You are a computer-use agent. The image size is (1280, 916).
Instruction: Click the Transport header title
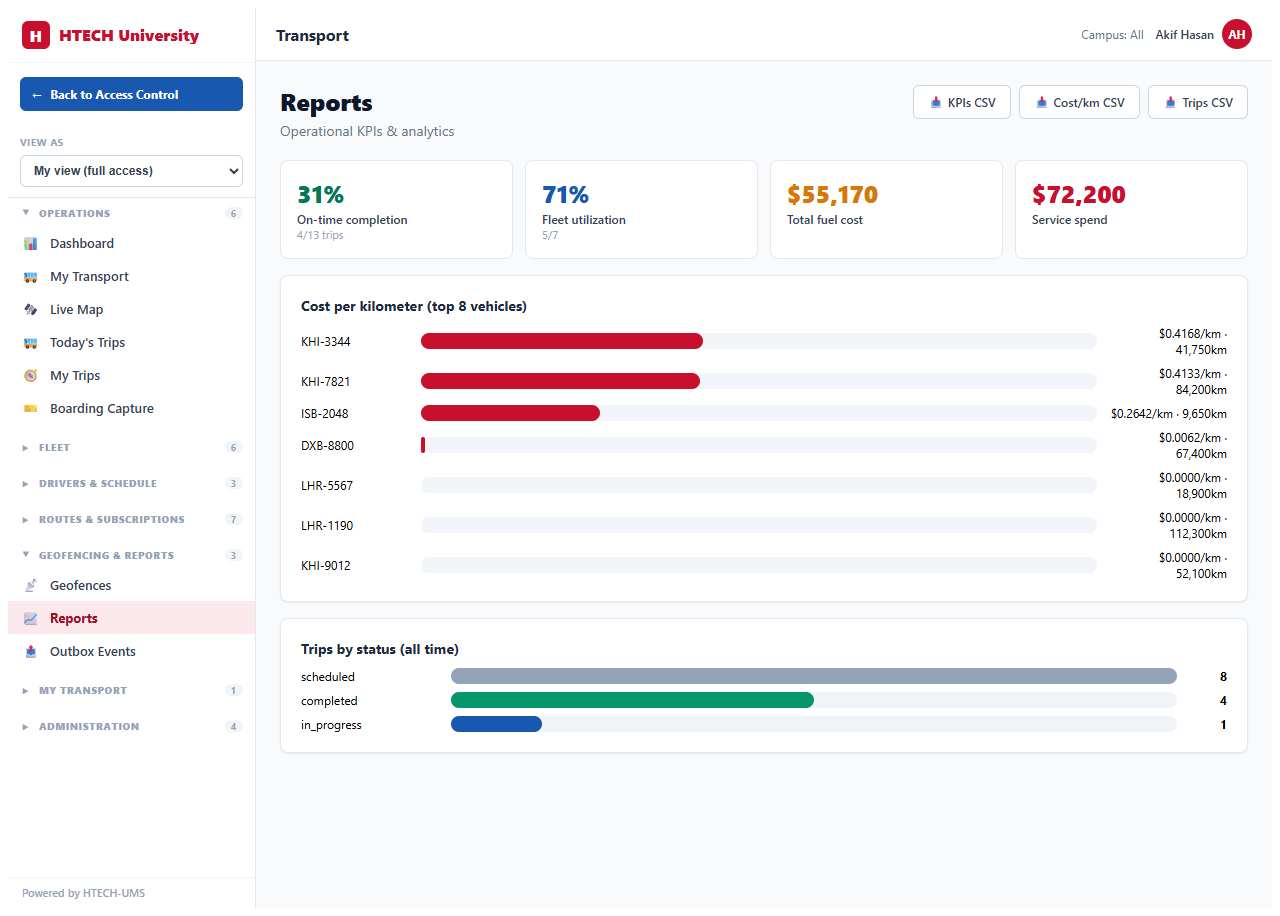pos(312,35)
